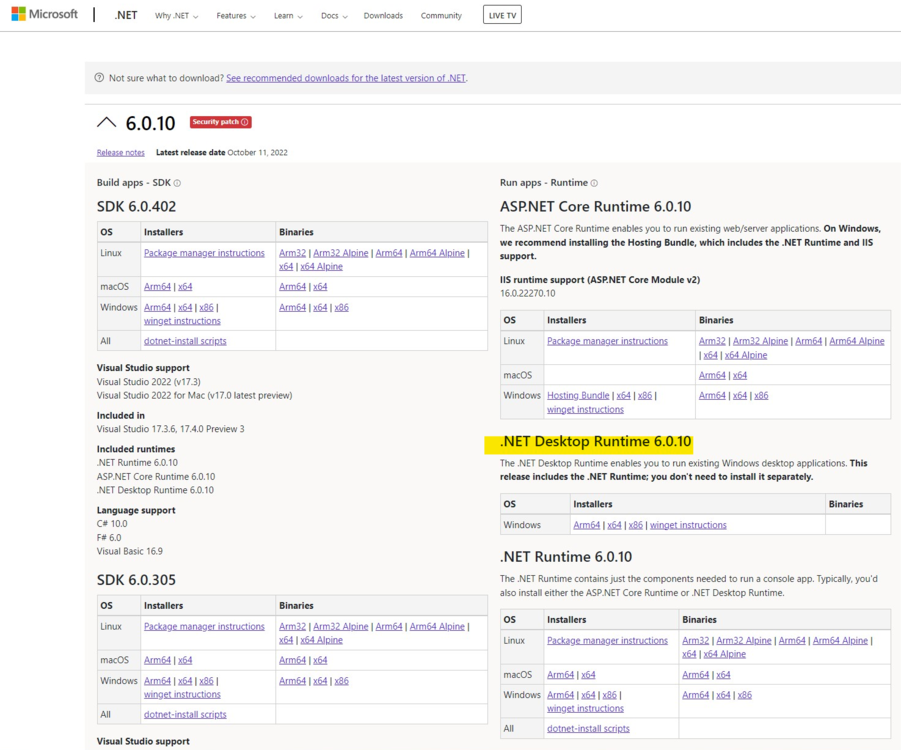Viewport: 901px width, 750px height.
Task: Open .NET Desktop Runtime winget instructions
Action: [x=688, y=525]
